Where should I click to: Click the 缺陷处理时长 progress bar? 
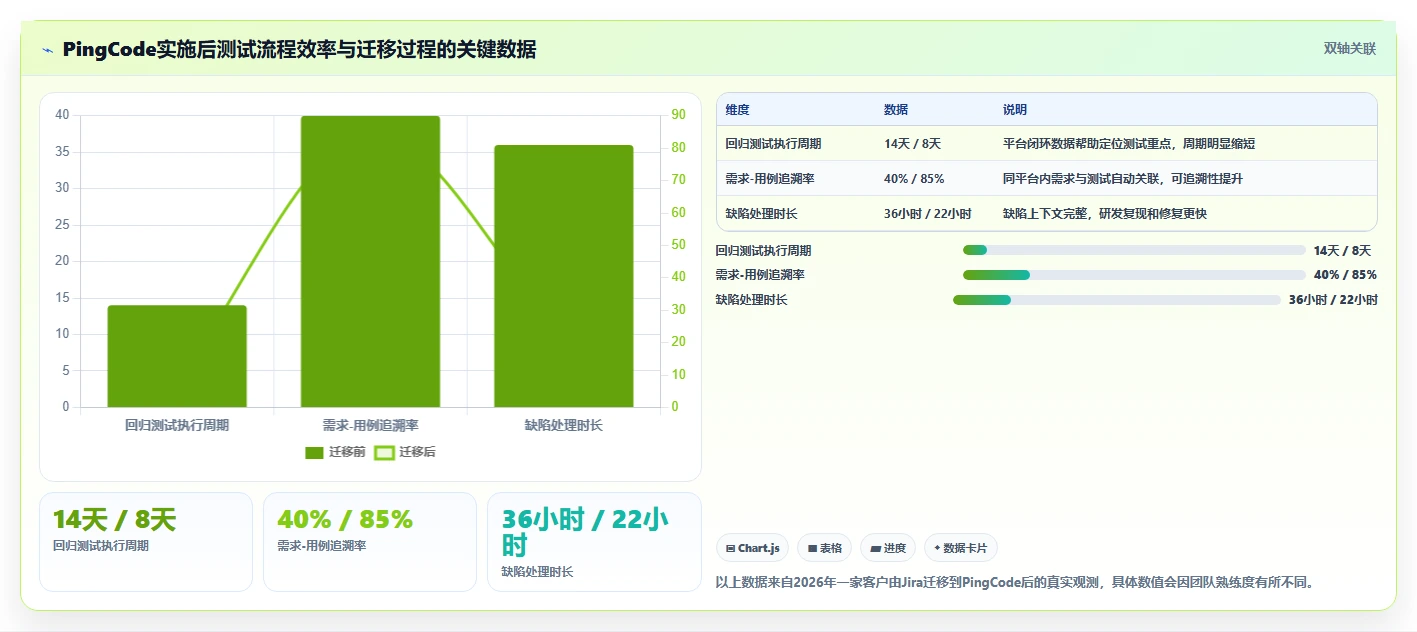(1117, 300)
